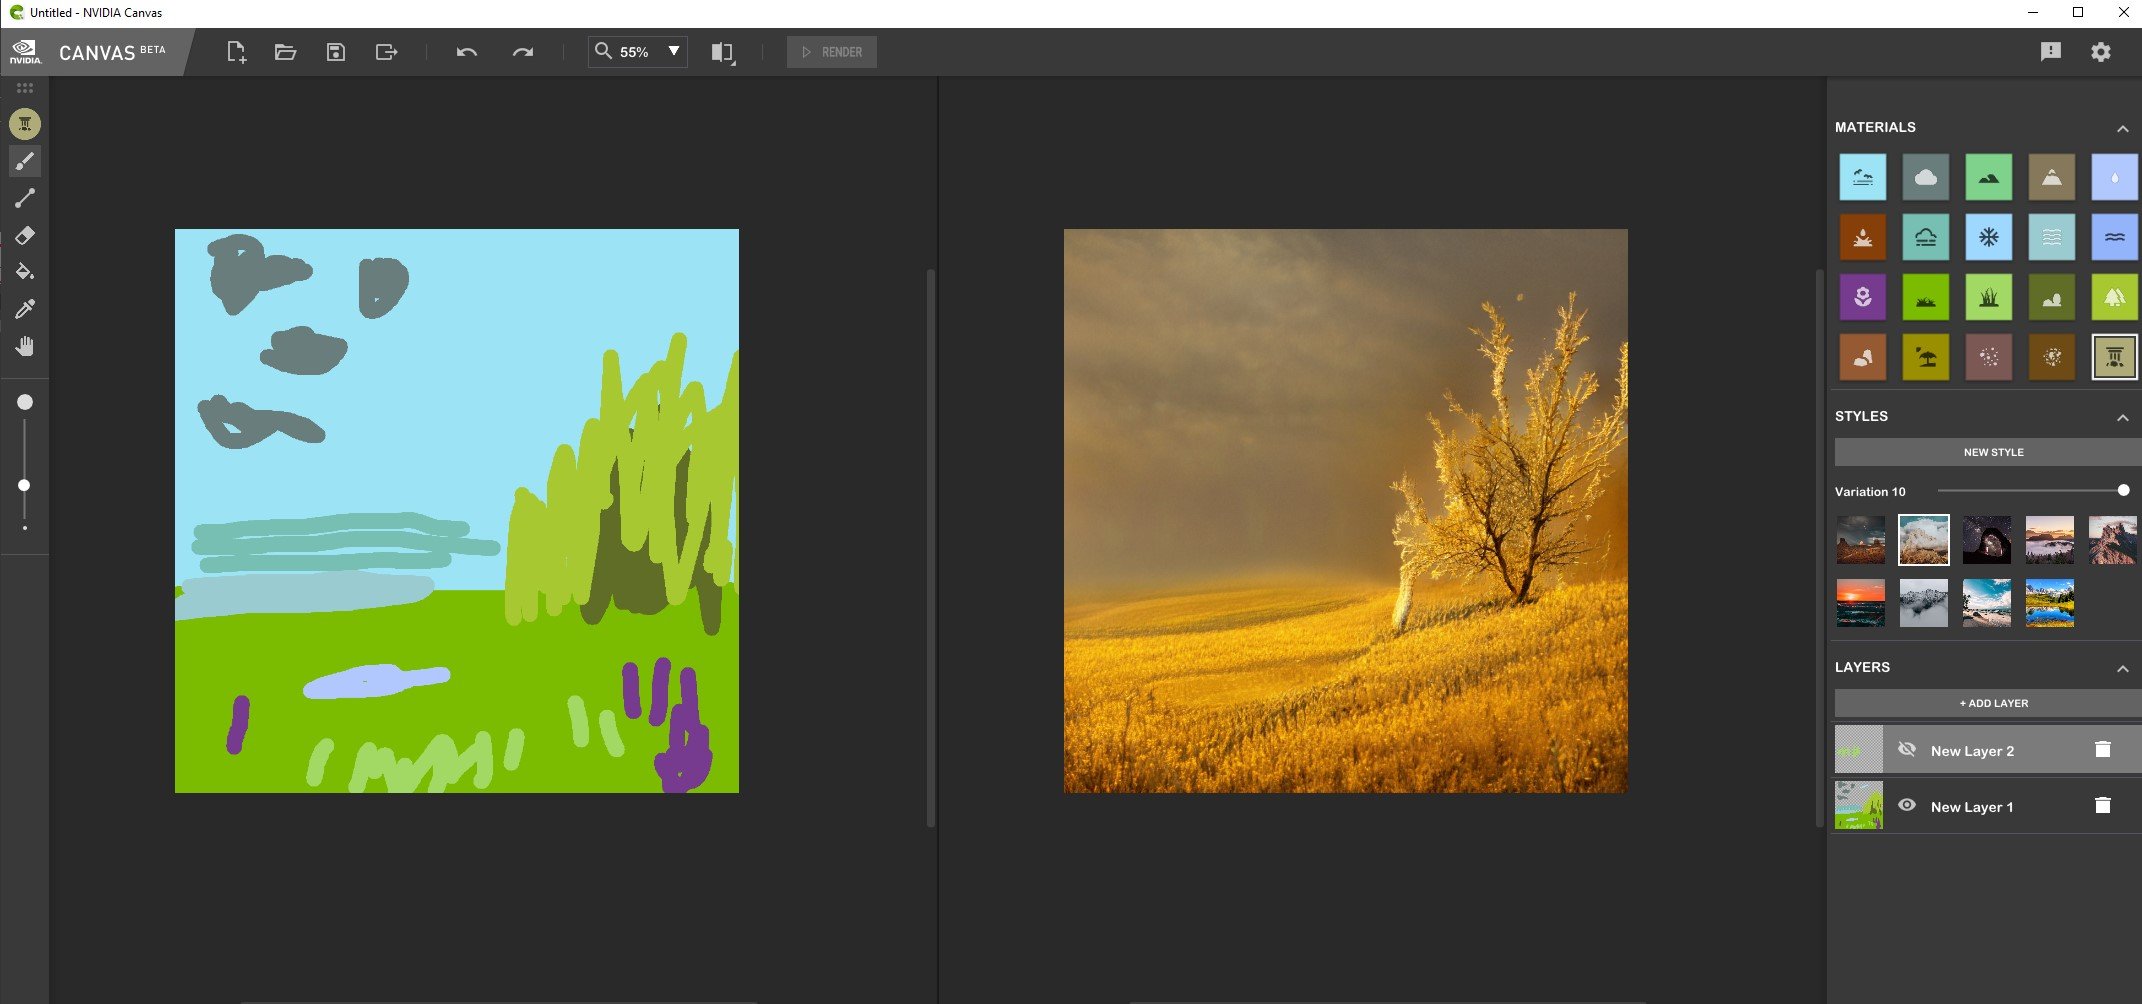Collapse the Materials panel
The image size is (2142, 1004).
[2125, 128]
